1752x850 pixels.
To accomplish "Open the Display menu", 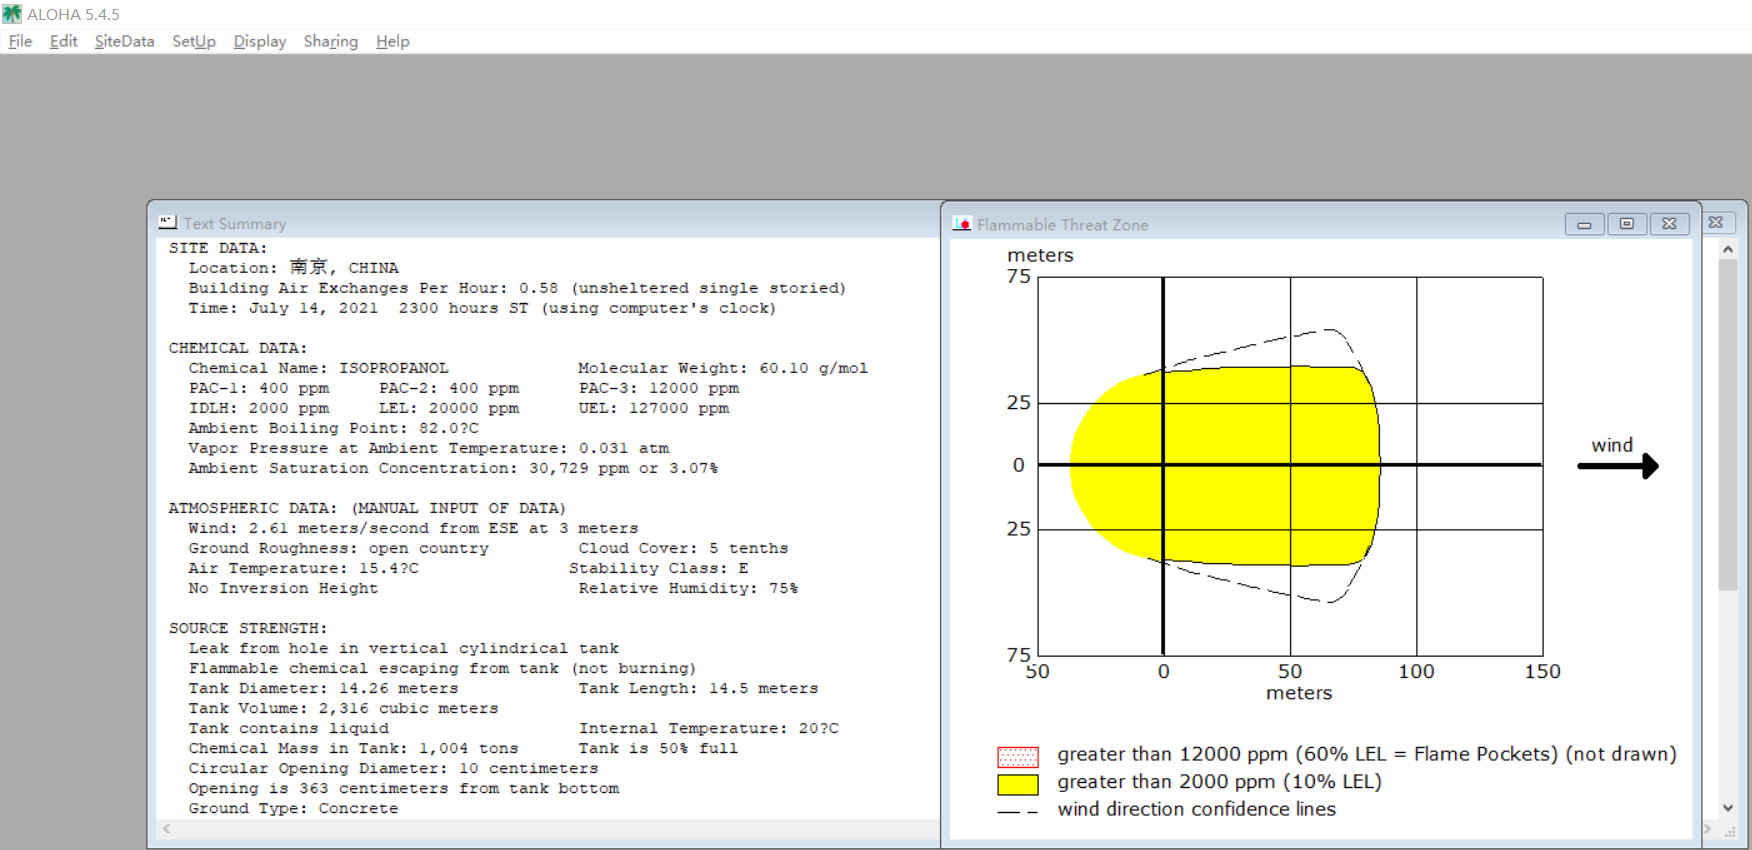I will [259, 41].
